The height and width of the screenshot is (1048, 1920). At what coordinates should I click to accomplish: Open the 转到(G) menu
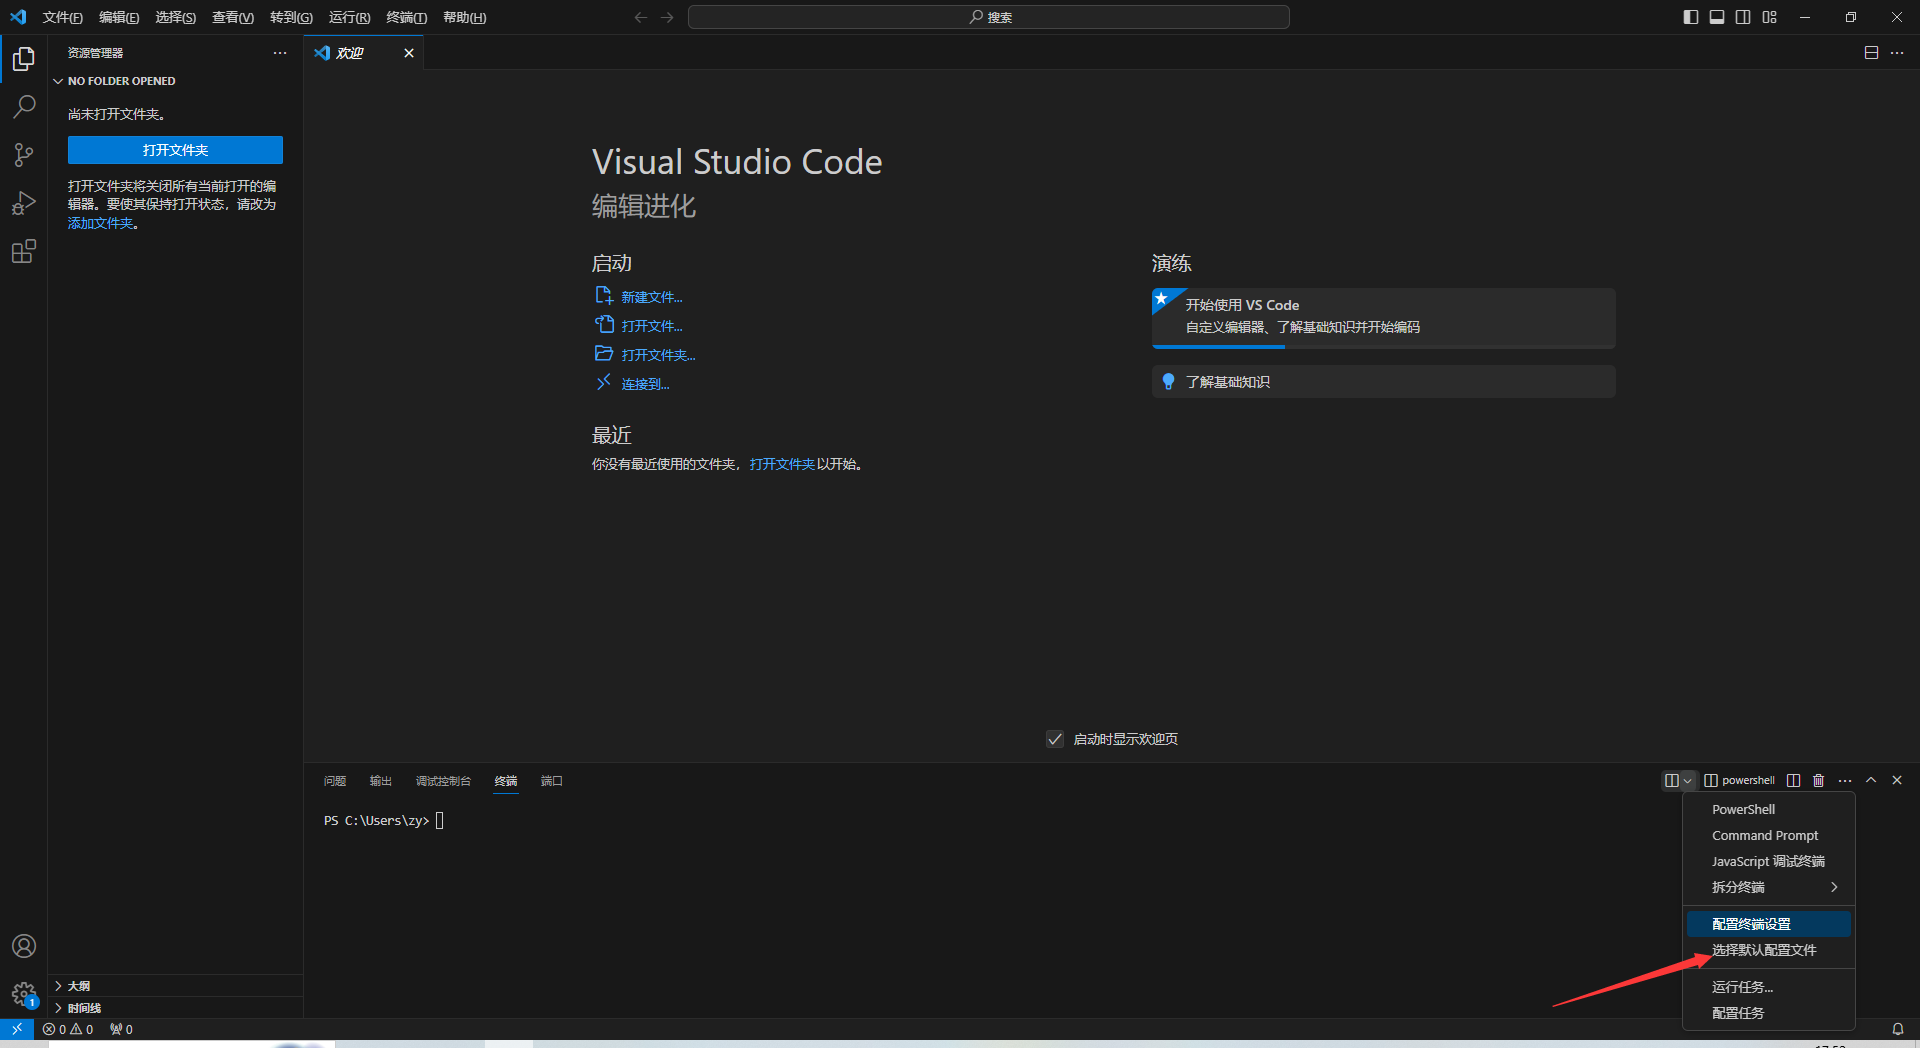point(291,17)
